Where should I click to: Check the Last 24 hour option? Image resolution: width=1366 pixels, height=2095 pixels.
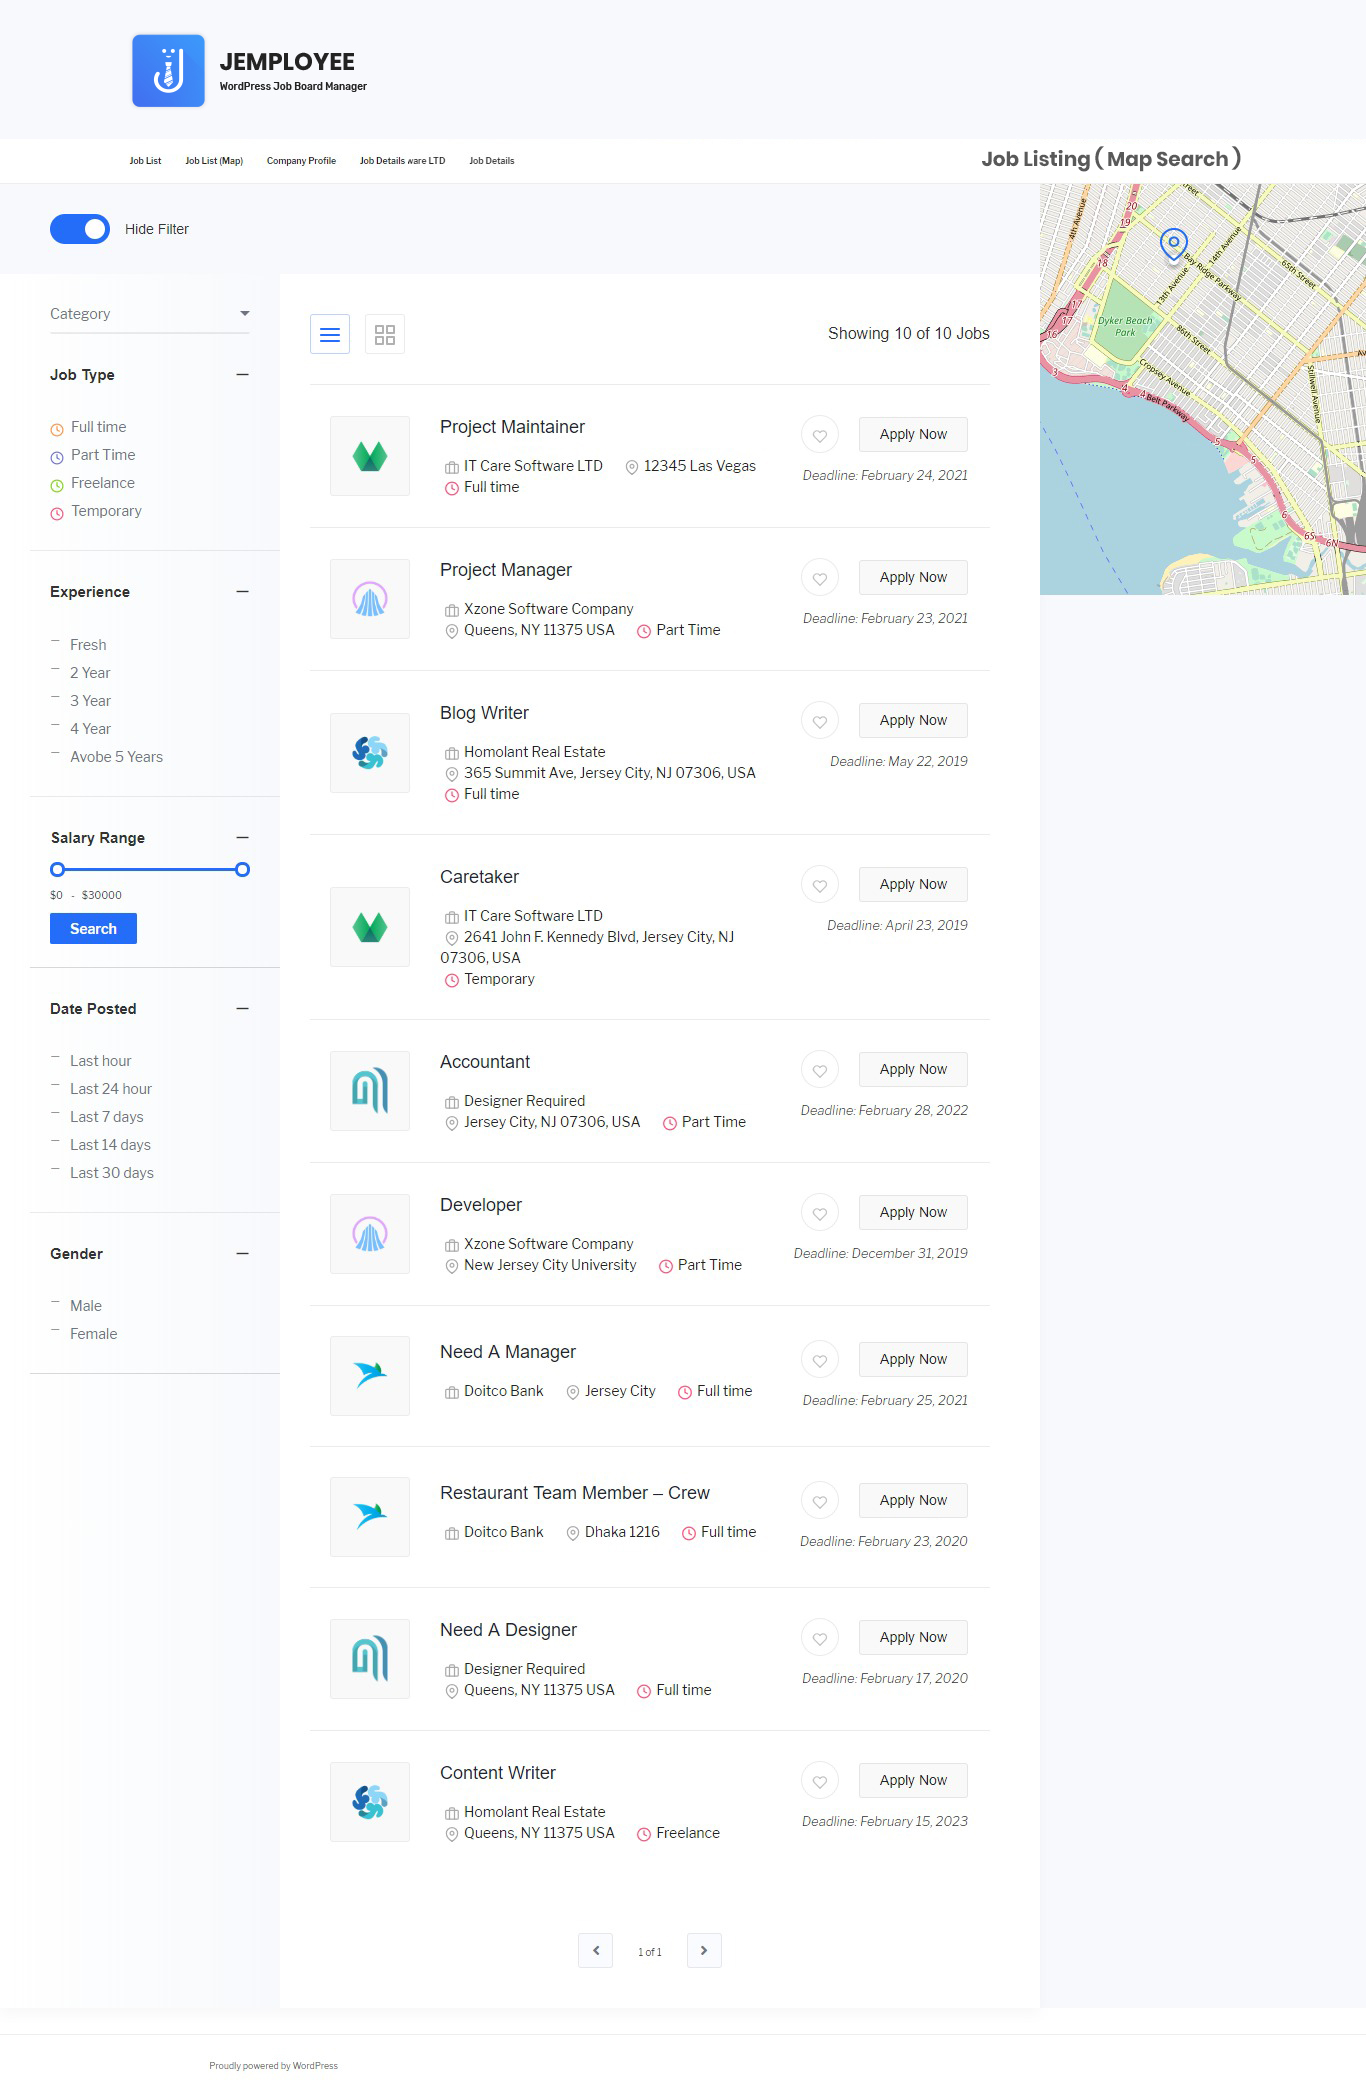coord(101,1089)
